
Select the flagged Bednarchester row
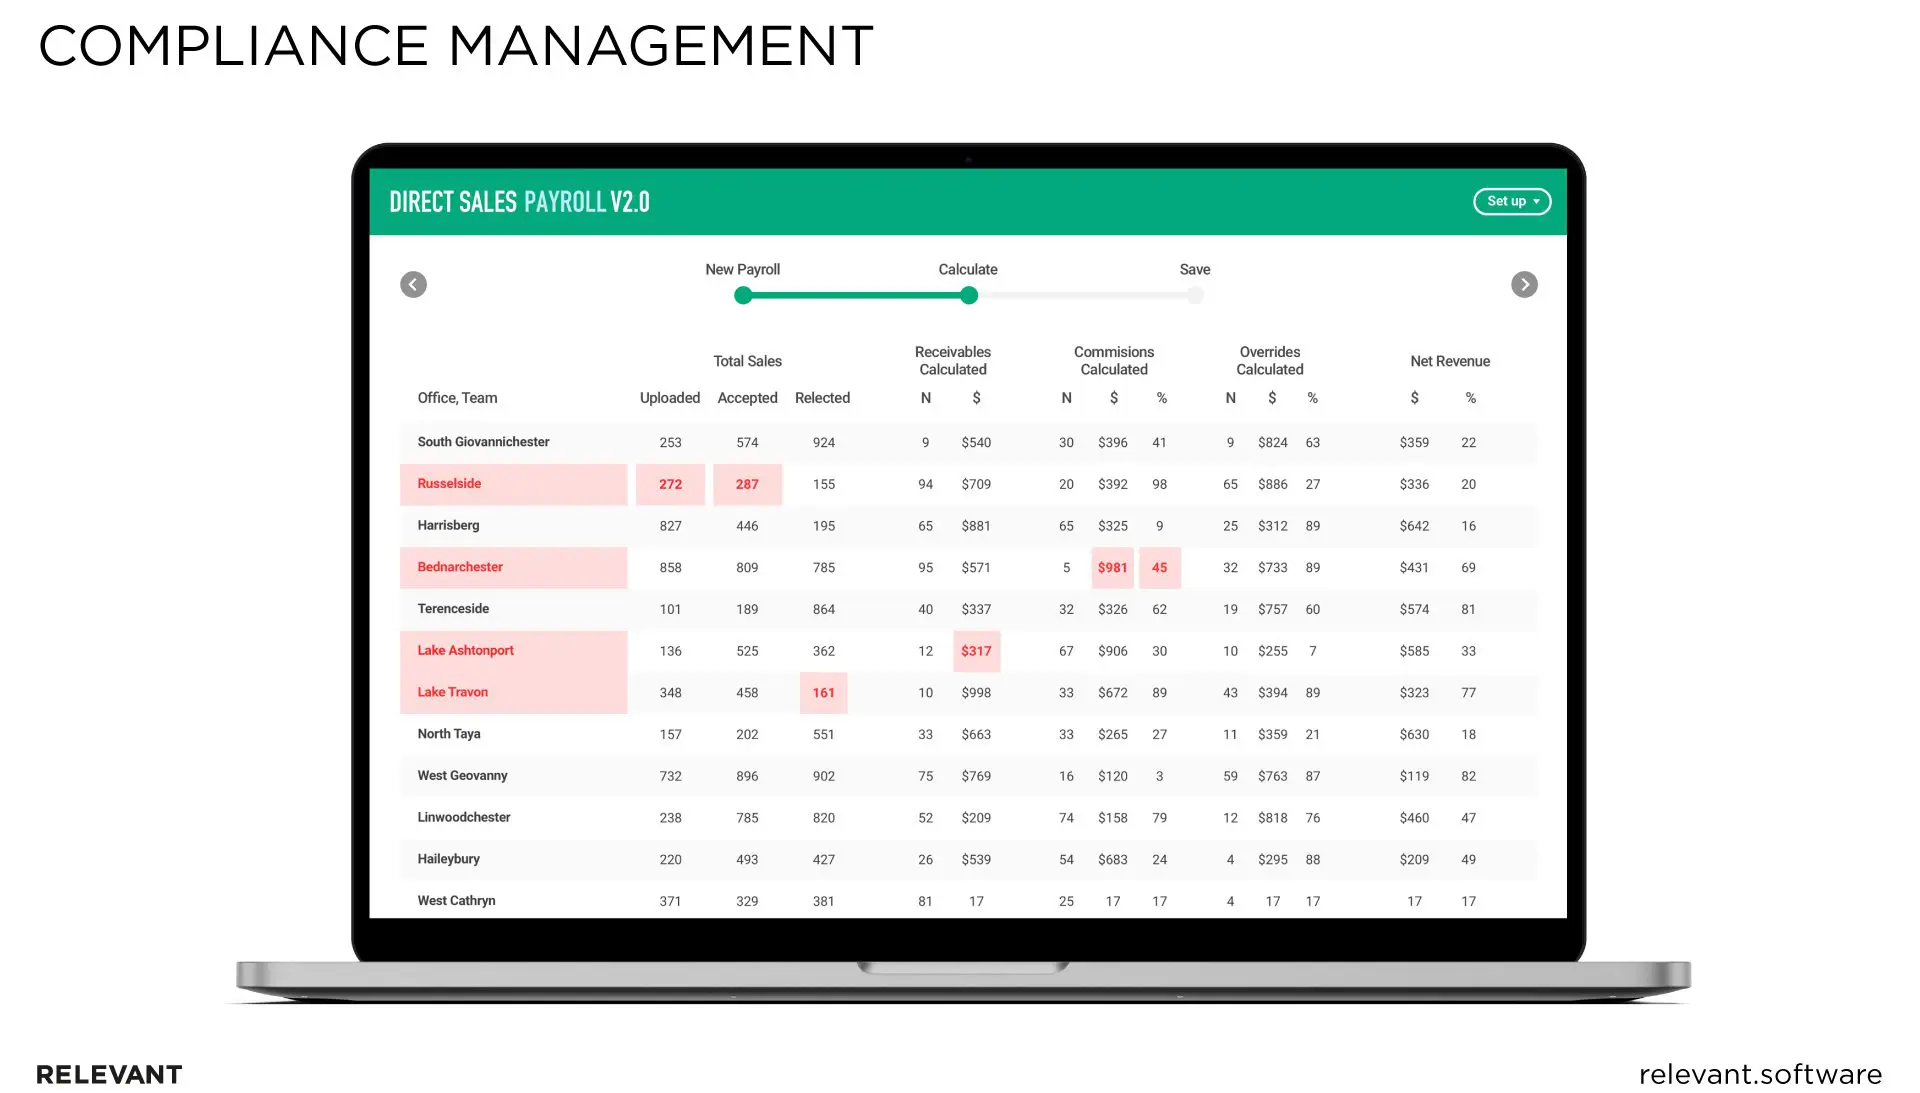click(x=513, y=567)
